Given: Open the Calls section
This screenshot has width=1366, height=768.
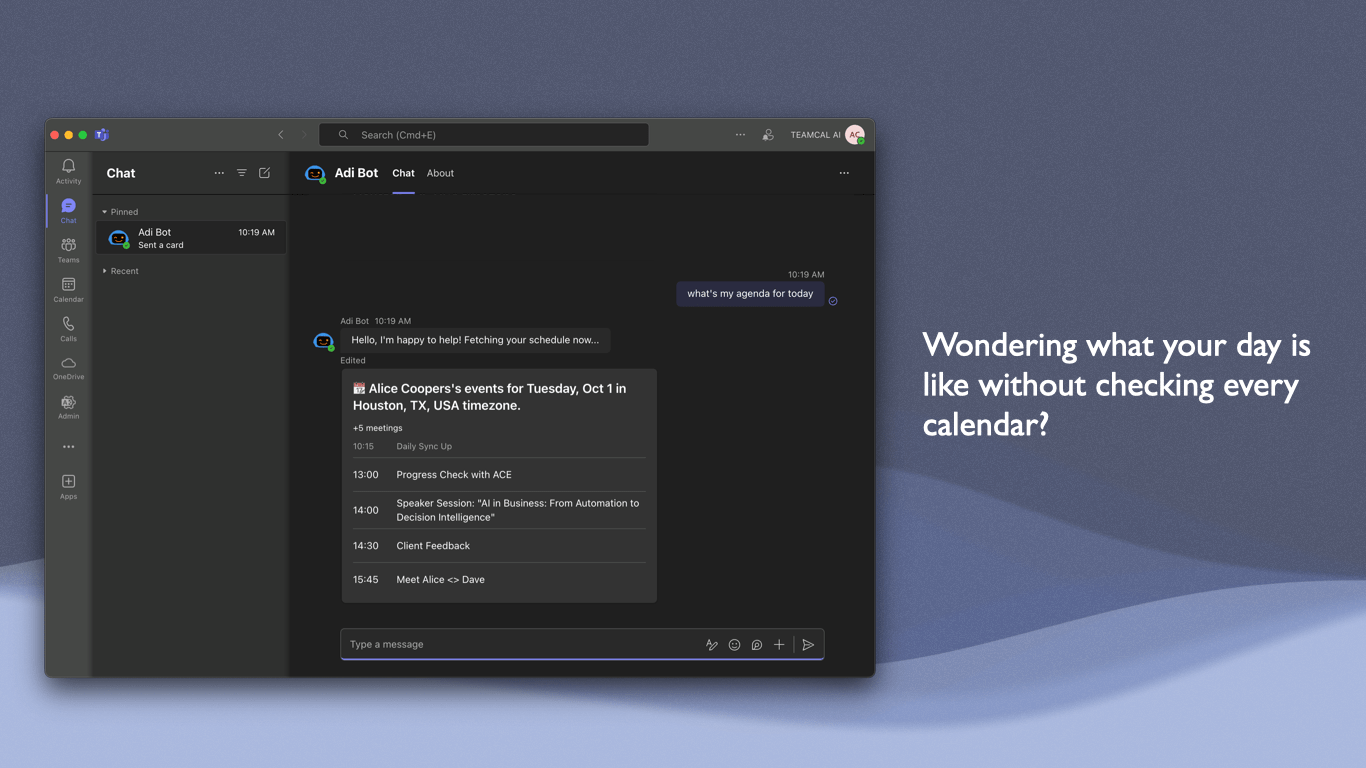Looking at the screenshot, I should point(68,328).
